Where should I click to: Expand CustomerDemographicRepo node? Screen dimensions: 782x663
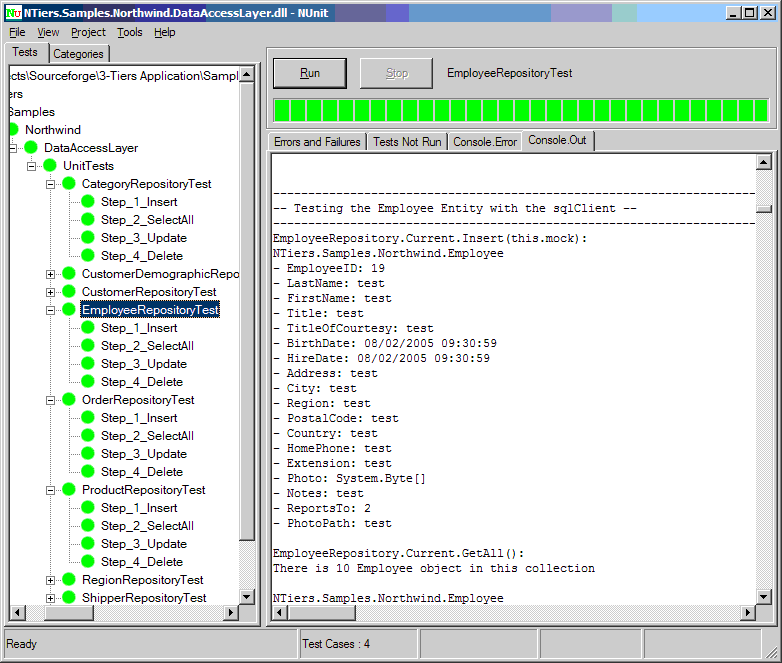point(50,274)
